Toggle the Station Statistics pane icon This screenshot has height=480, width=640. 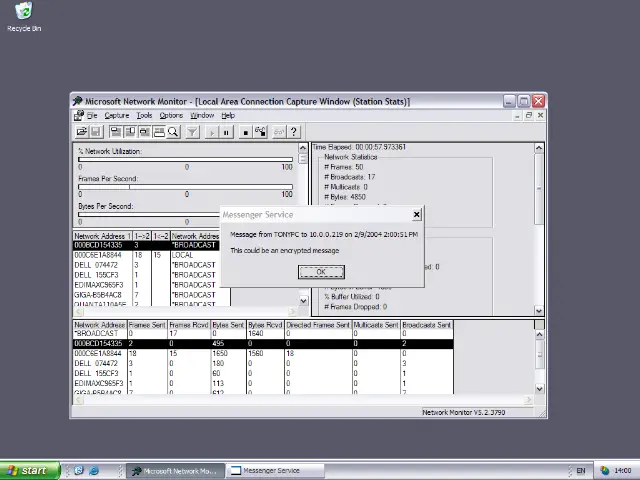[x=159, y=132]
